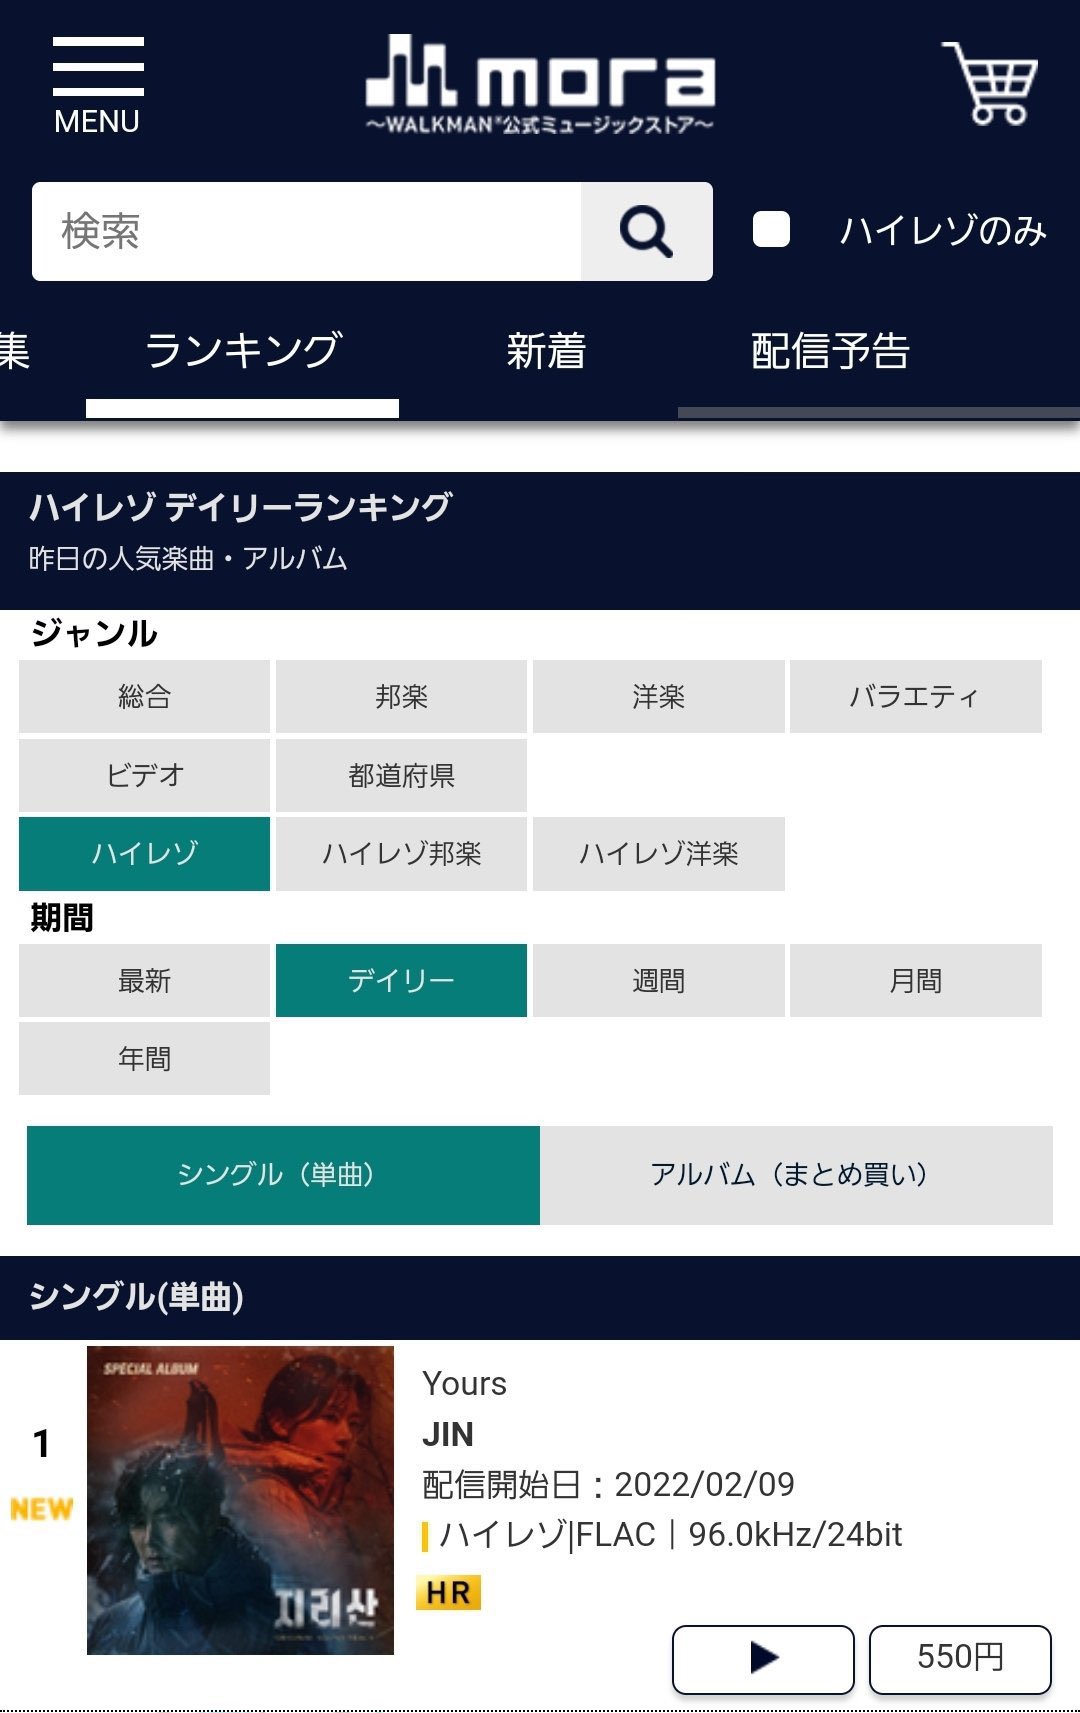Open the MENU hamburger icon
The width and height of the screenshot is (1080, 1713).
tap(97, 86)
